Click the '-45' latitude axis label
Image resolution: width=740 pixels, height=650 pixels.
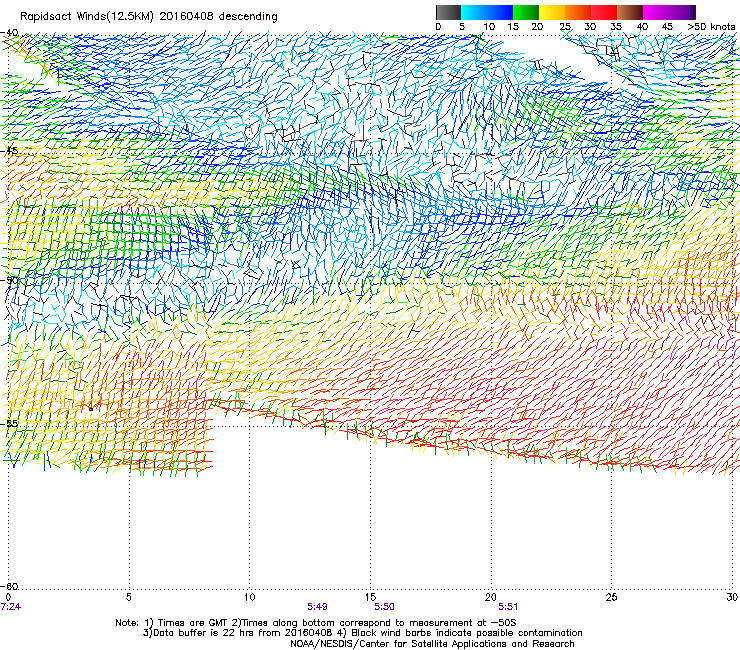pyautogui.click(x=9, y=151)
